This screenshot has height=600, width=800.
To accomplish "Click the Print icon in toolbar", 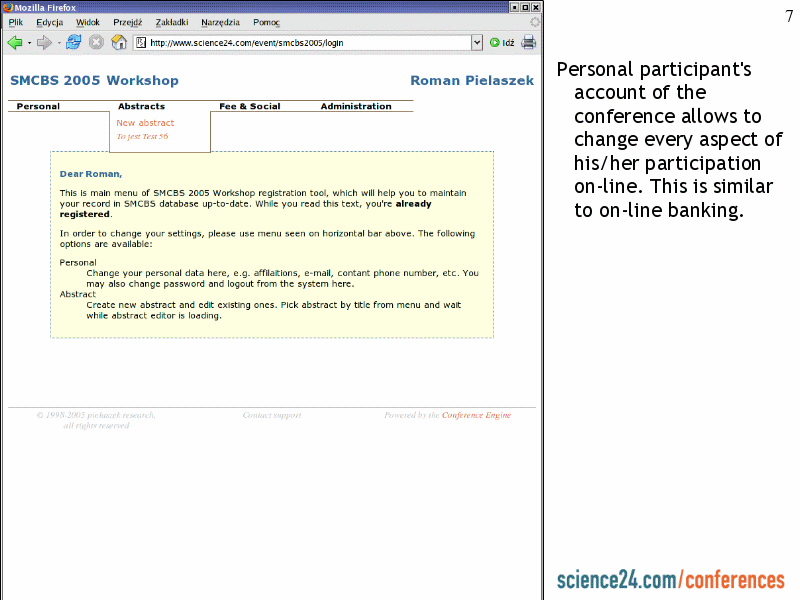I will [528, 42].
